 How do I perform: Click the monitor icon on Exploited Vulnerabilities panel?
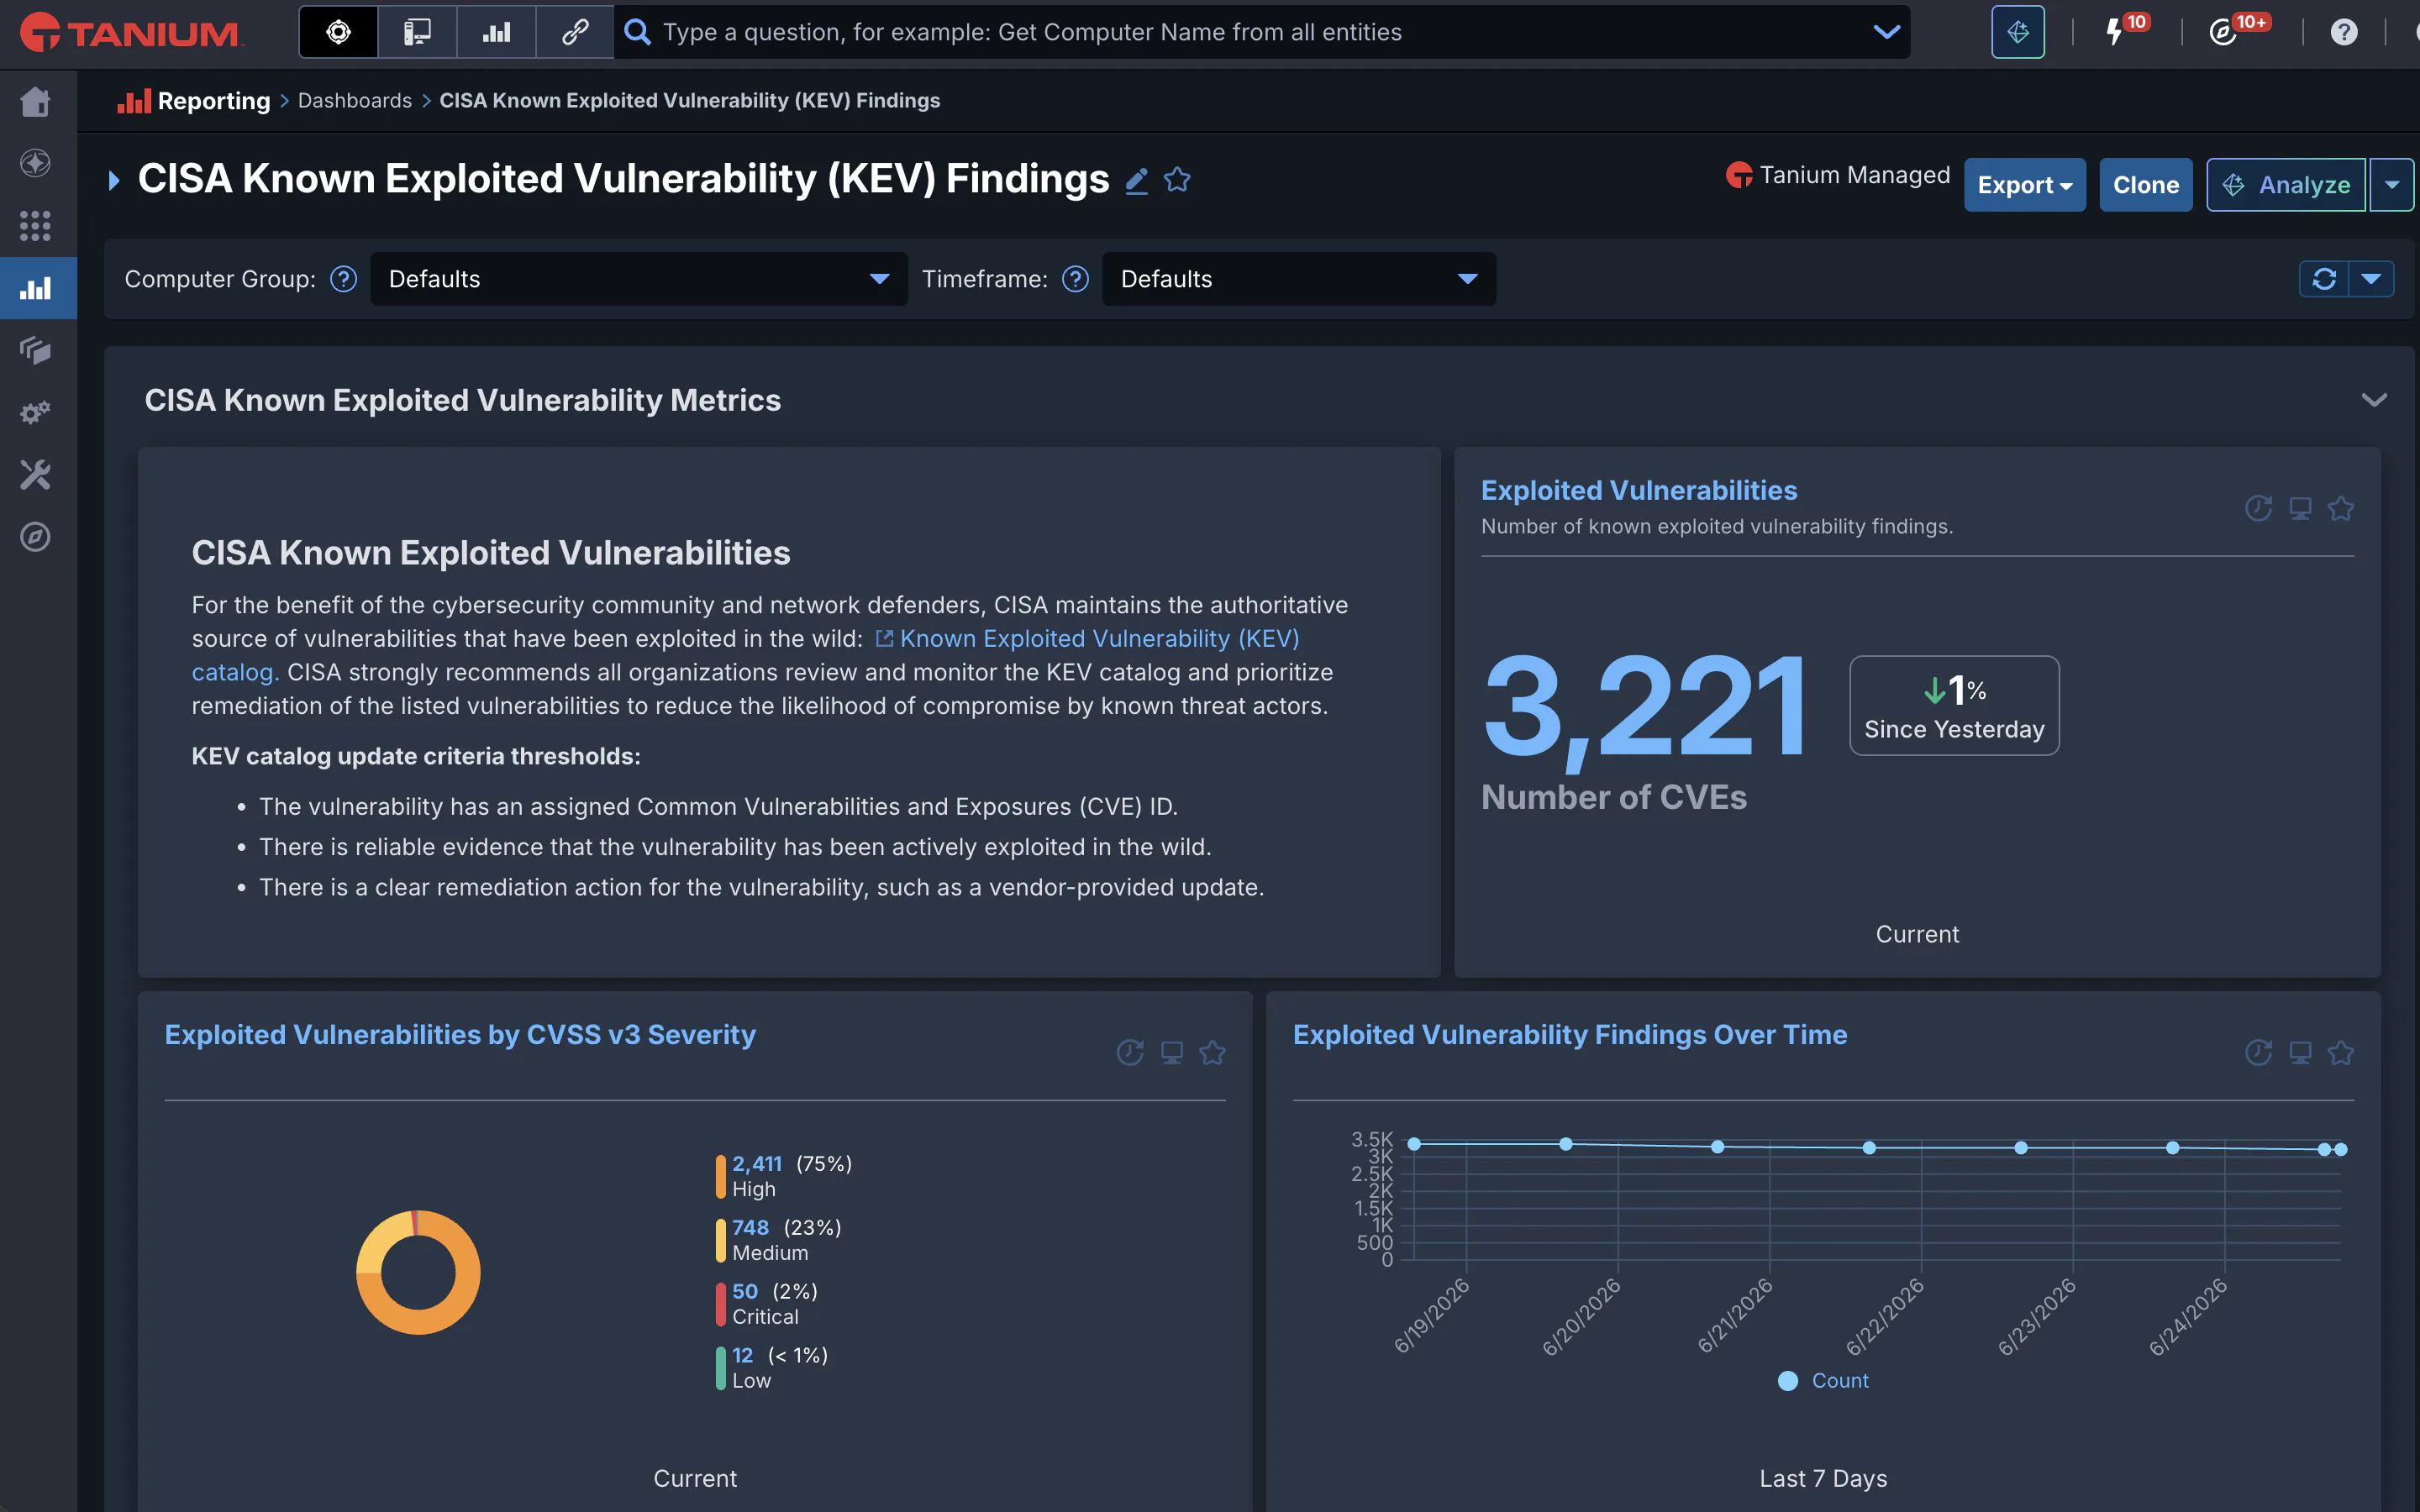click(x=2300, y=509)
